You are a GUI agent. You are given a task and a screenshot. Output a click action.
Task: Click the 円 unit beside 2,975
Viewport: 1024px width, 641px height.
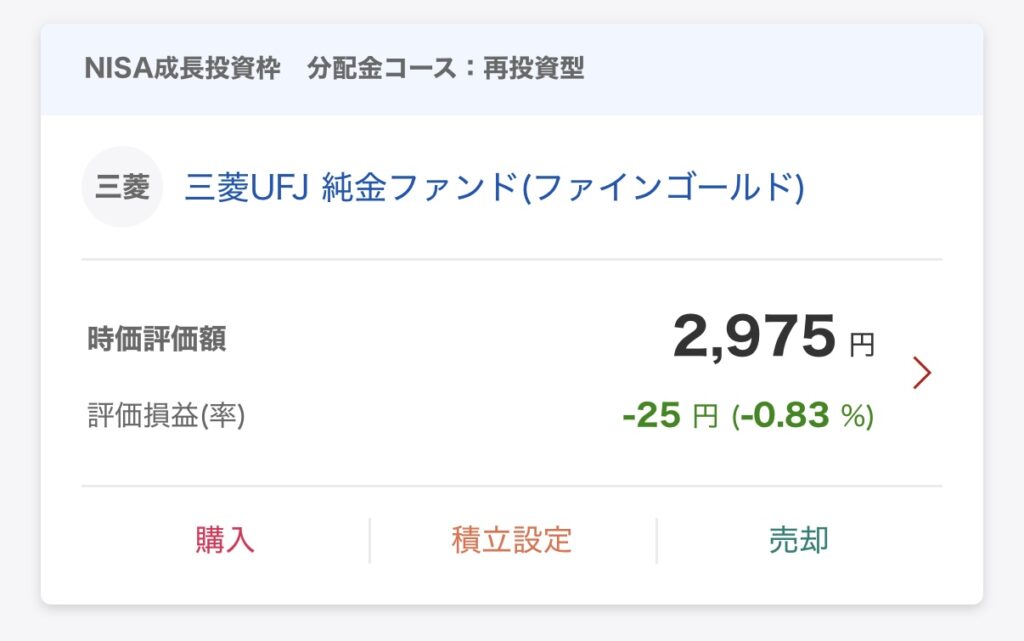861,346
